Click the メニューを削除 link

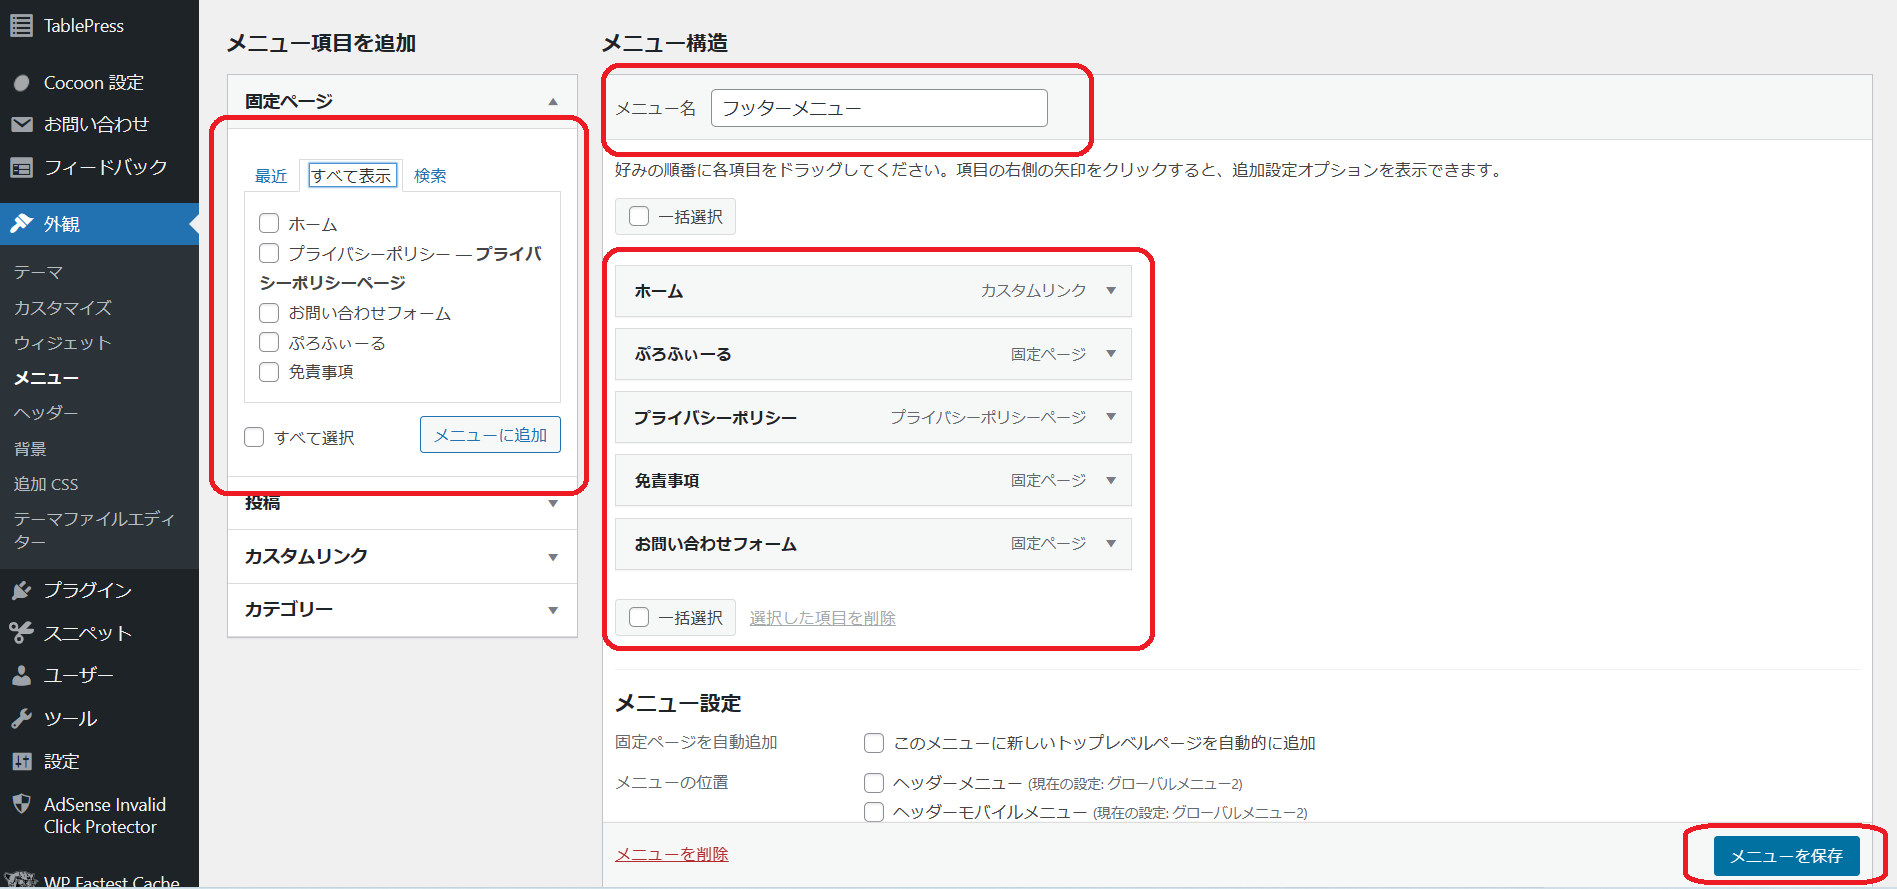[x=672, y=854]
